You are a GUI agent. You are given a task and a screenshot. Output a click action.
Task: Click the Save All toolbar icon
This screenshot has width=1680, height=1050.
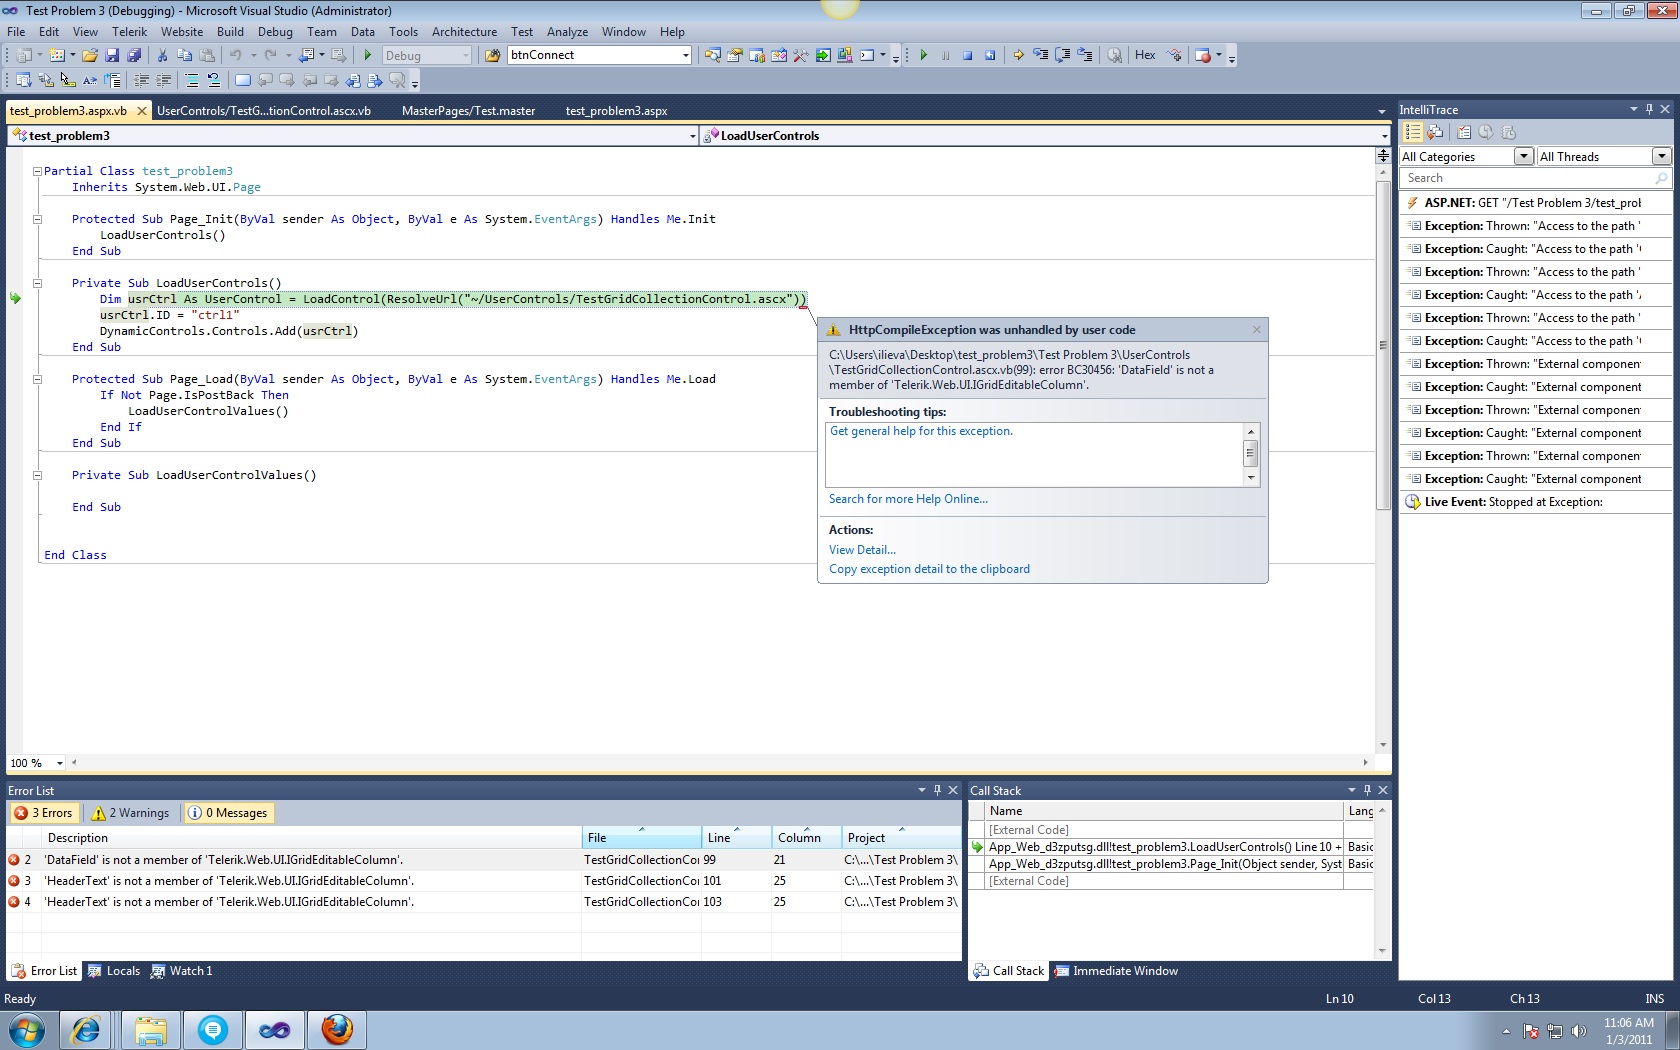(x=134, y=56)
